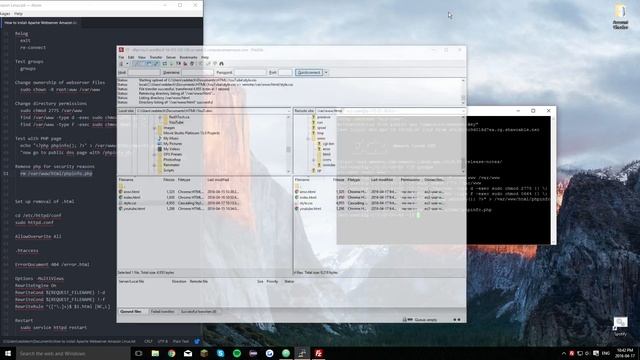Select YouTube folder in local tree
Viewport: 640px width, 360px height.
[x=176, y=122]
